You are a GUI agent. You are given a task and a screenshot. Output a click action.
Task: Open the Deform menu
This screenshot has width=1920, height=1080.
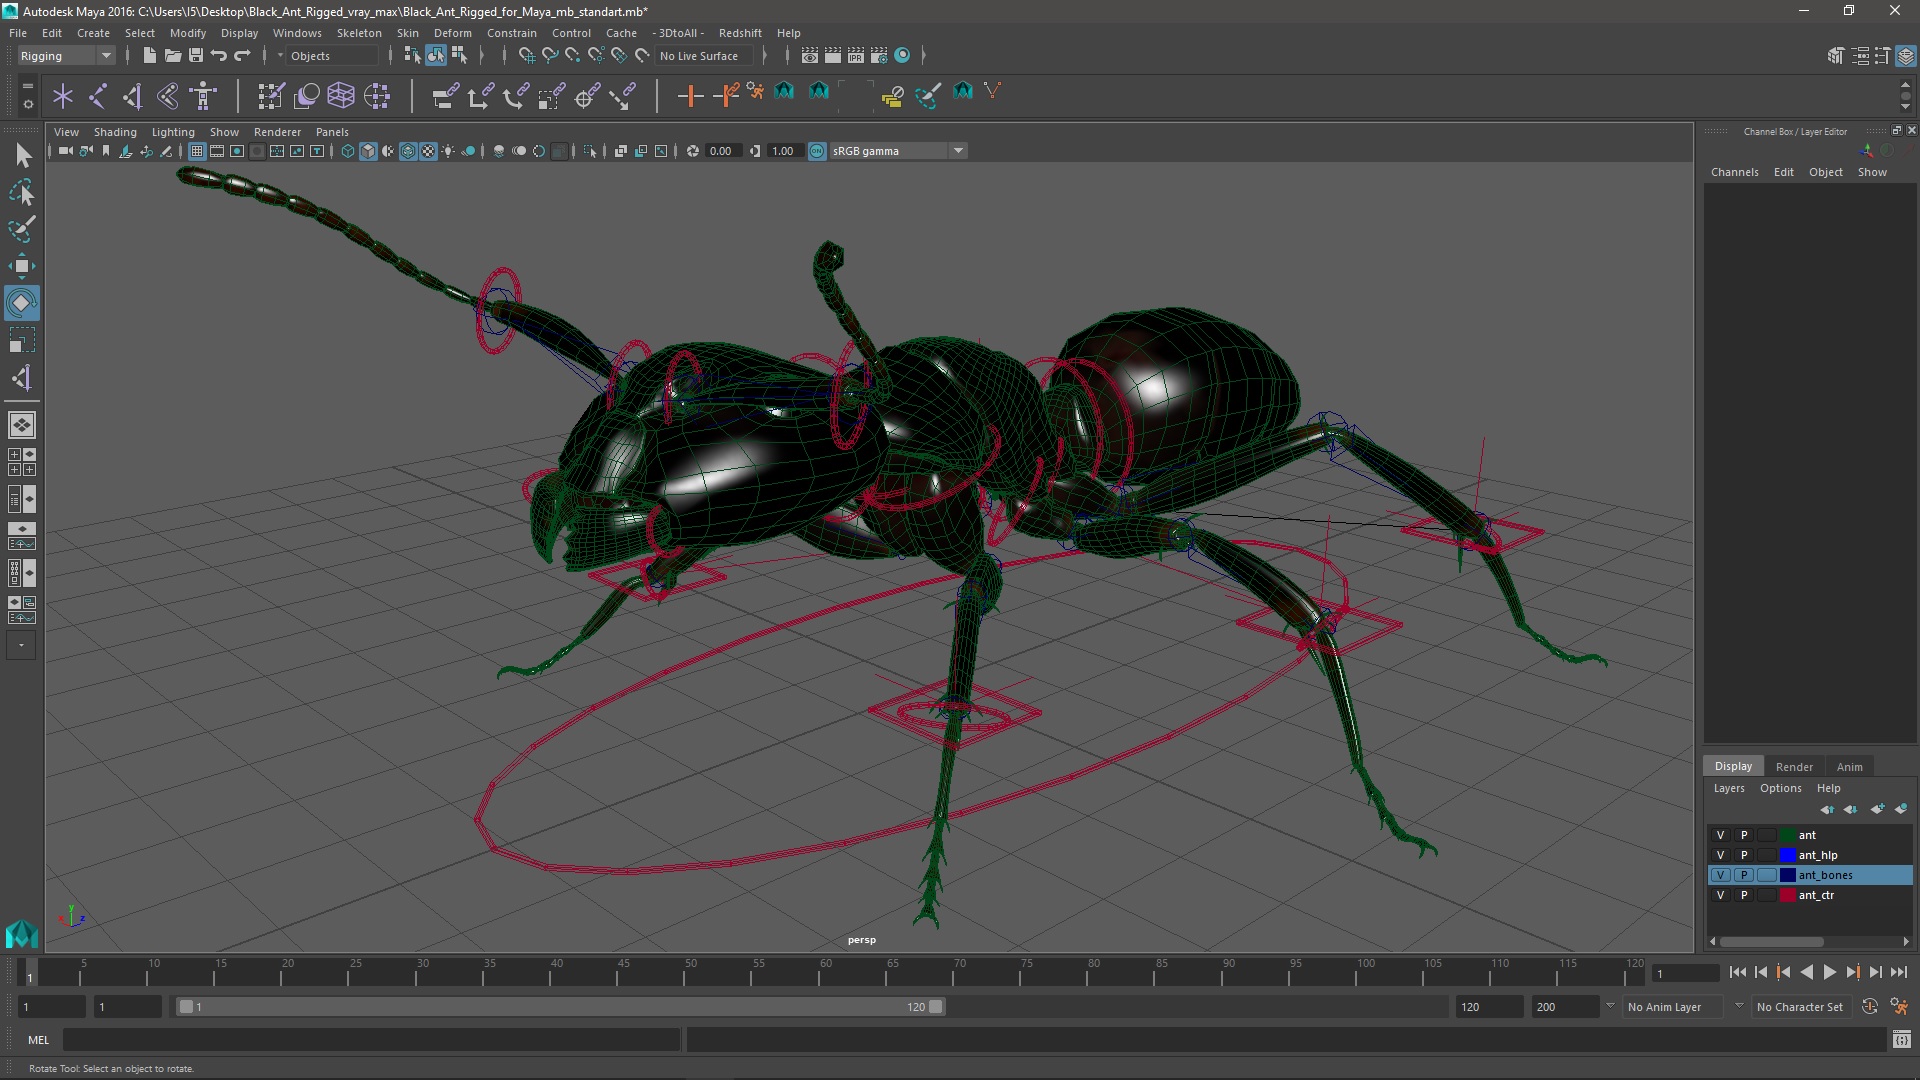(452, 32)
